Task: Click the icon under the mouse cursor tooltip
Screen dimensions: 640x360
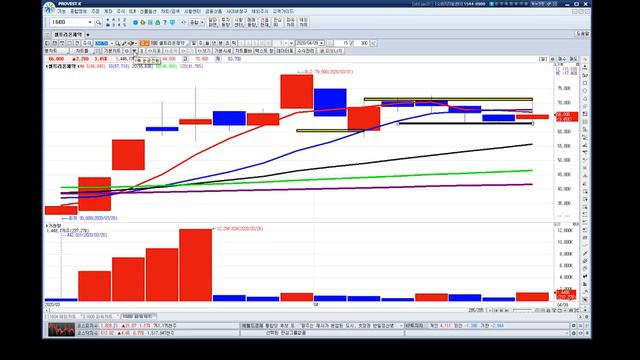Action: [x=134, y=51]
